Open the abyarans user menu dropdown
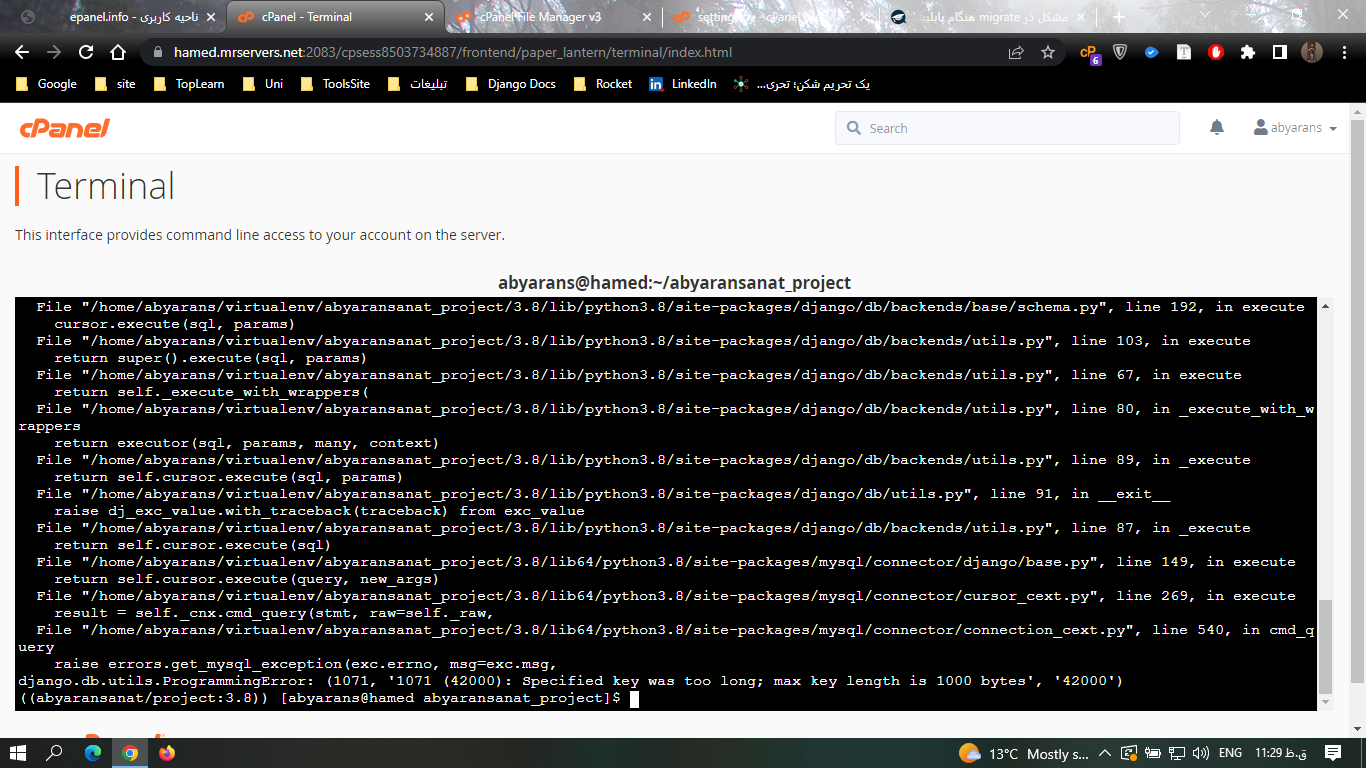 (x=1295, y=128)
